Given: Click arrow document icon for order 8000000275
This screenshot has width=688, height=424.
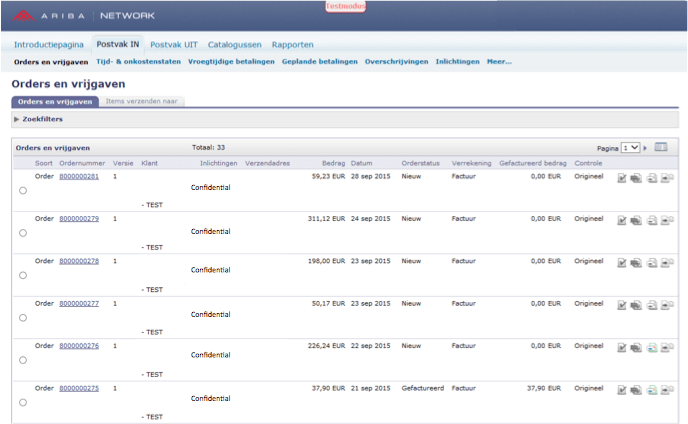Looking at the screenshot, I should click(x=667, y=390).
